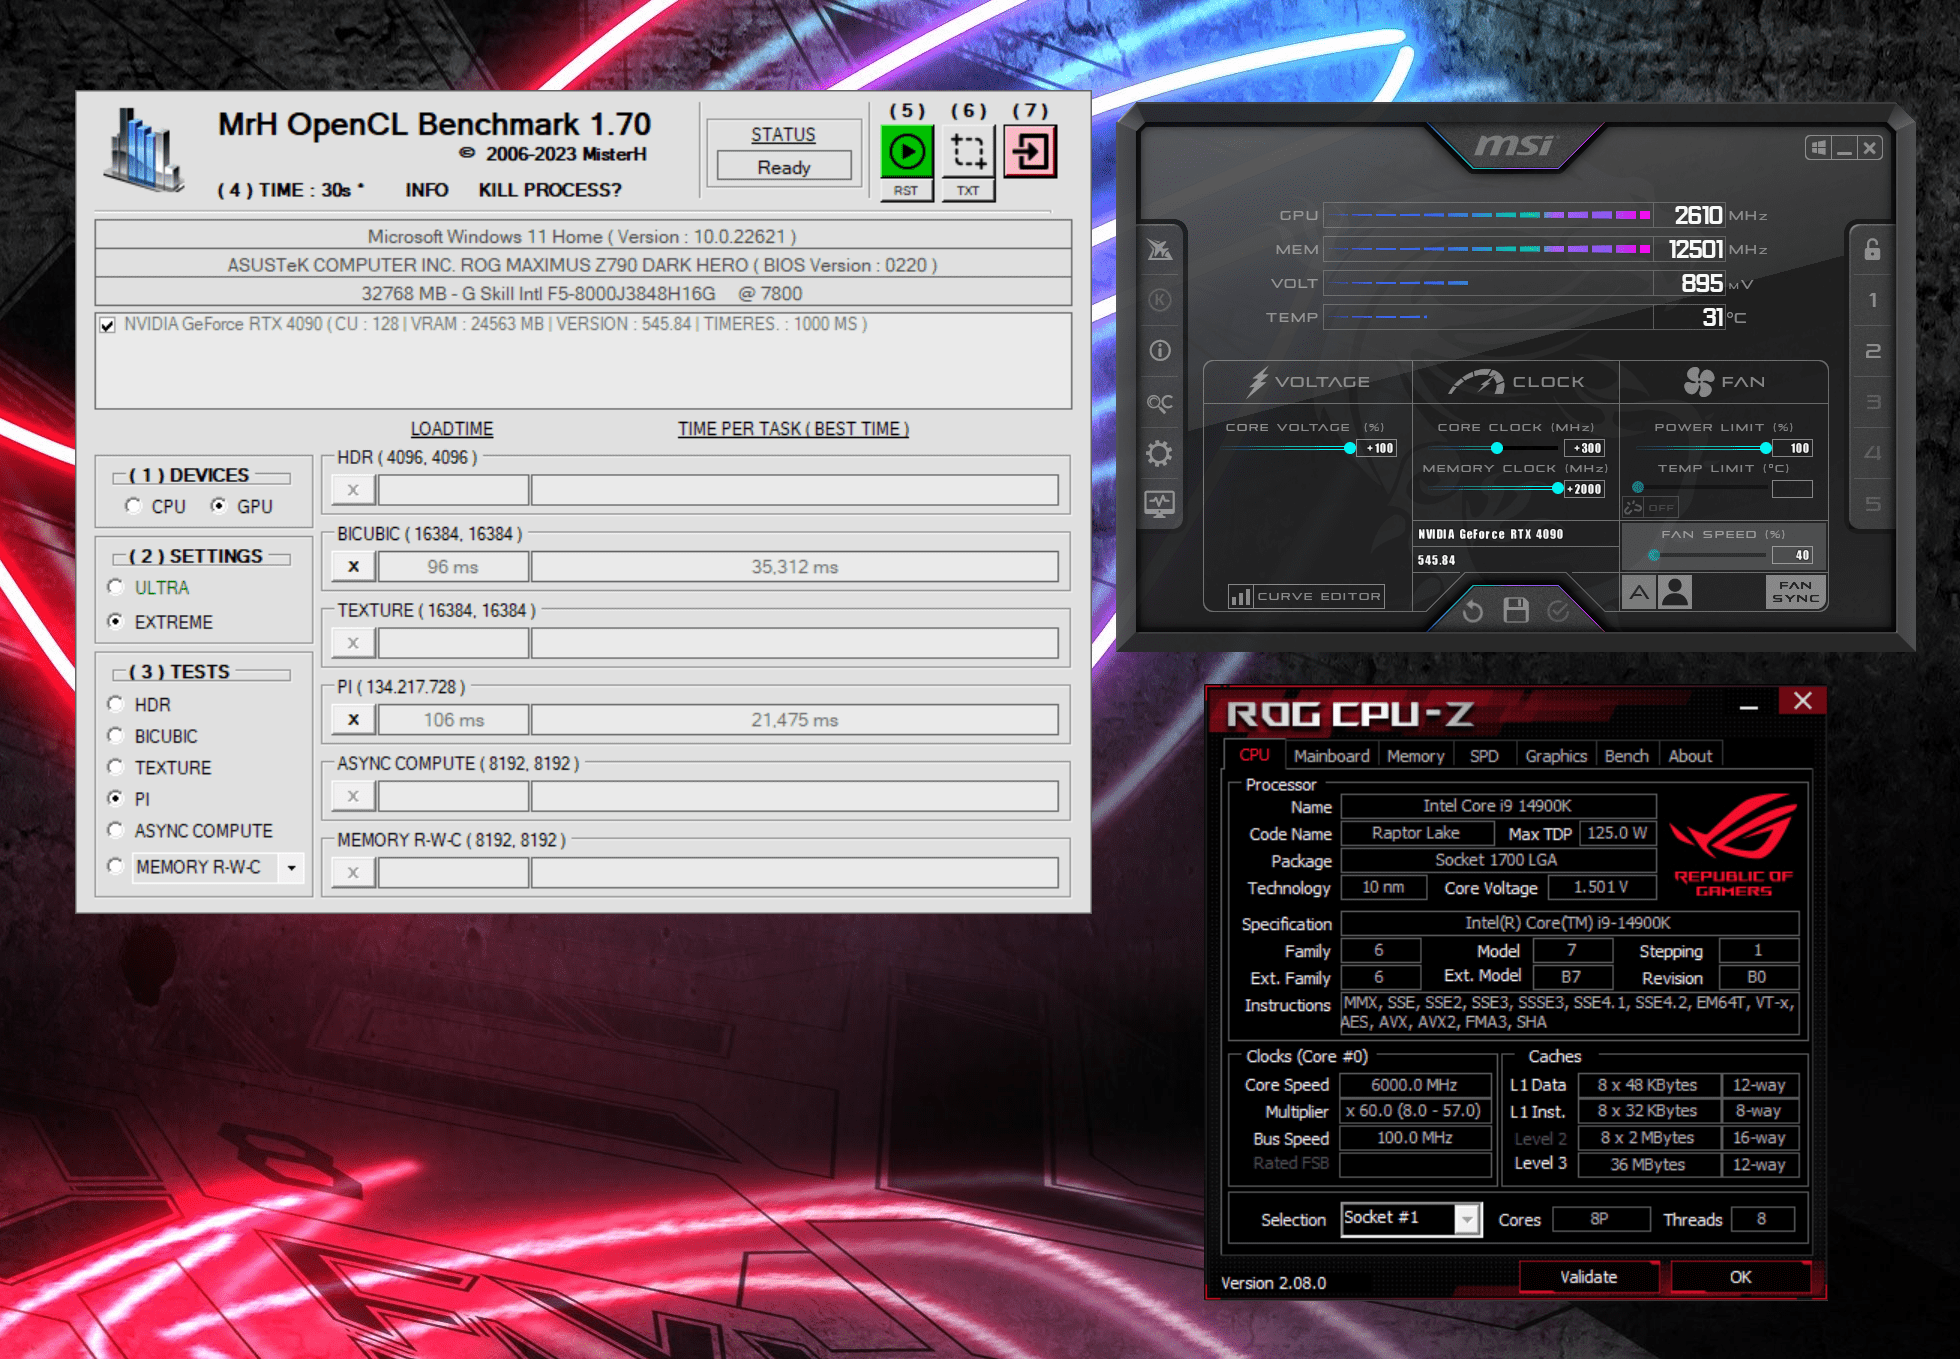Select CPU device radio button
This screenshot has height=1359, width=1960.
pyautogui.click(x=134, y=506)
